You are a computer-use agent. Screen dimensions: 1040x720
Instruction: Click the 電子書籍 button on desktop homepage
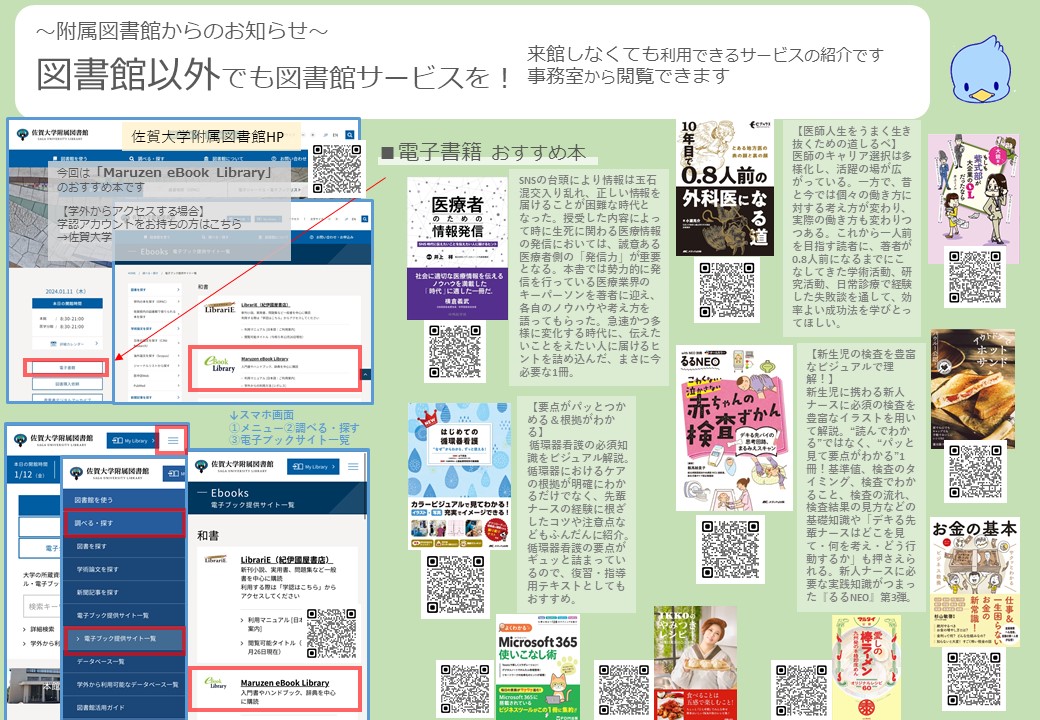pos(66,367)
